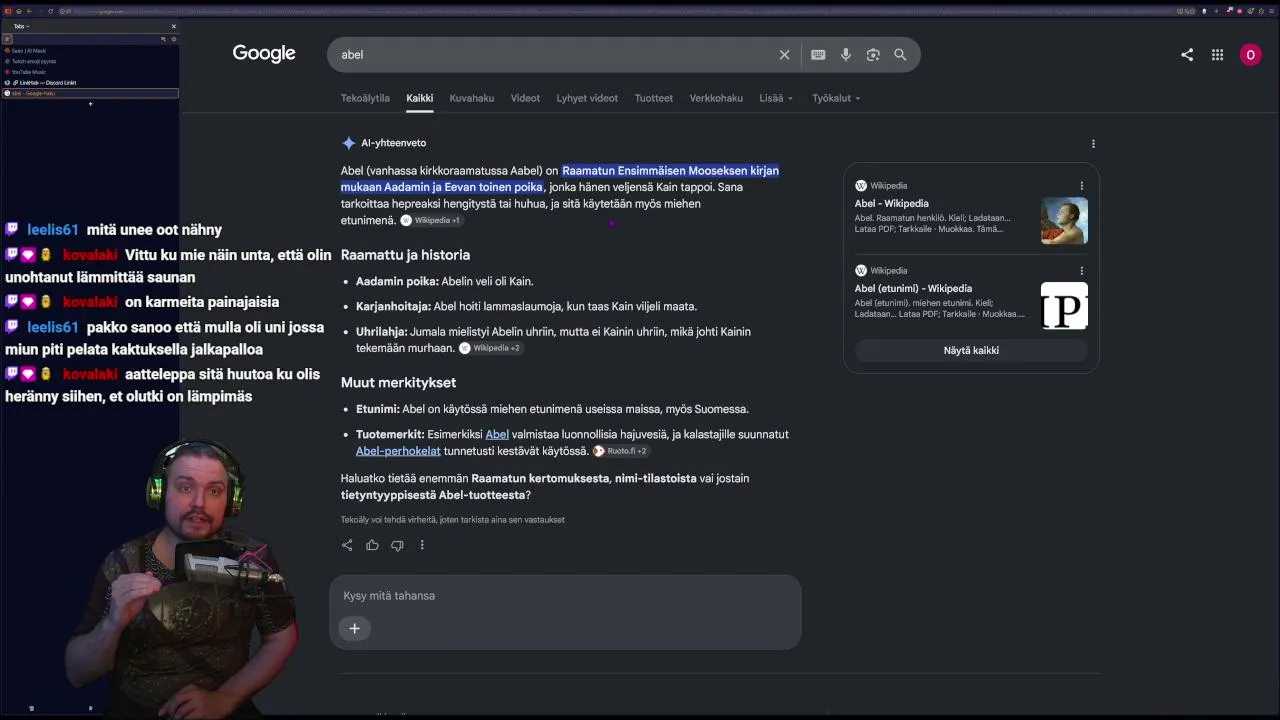Add an attachment with the plus button
Image resolution: width=1280 pixels, height=720 pixels.
(354, 628)
